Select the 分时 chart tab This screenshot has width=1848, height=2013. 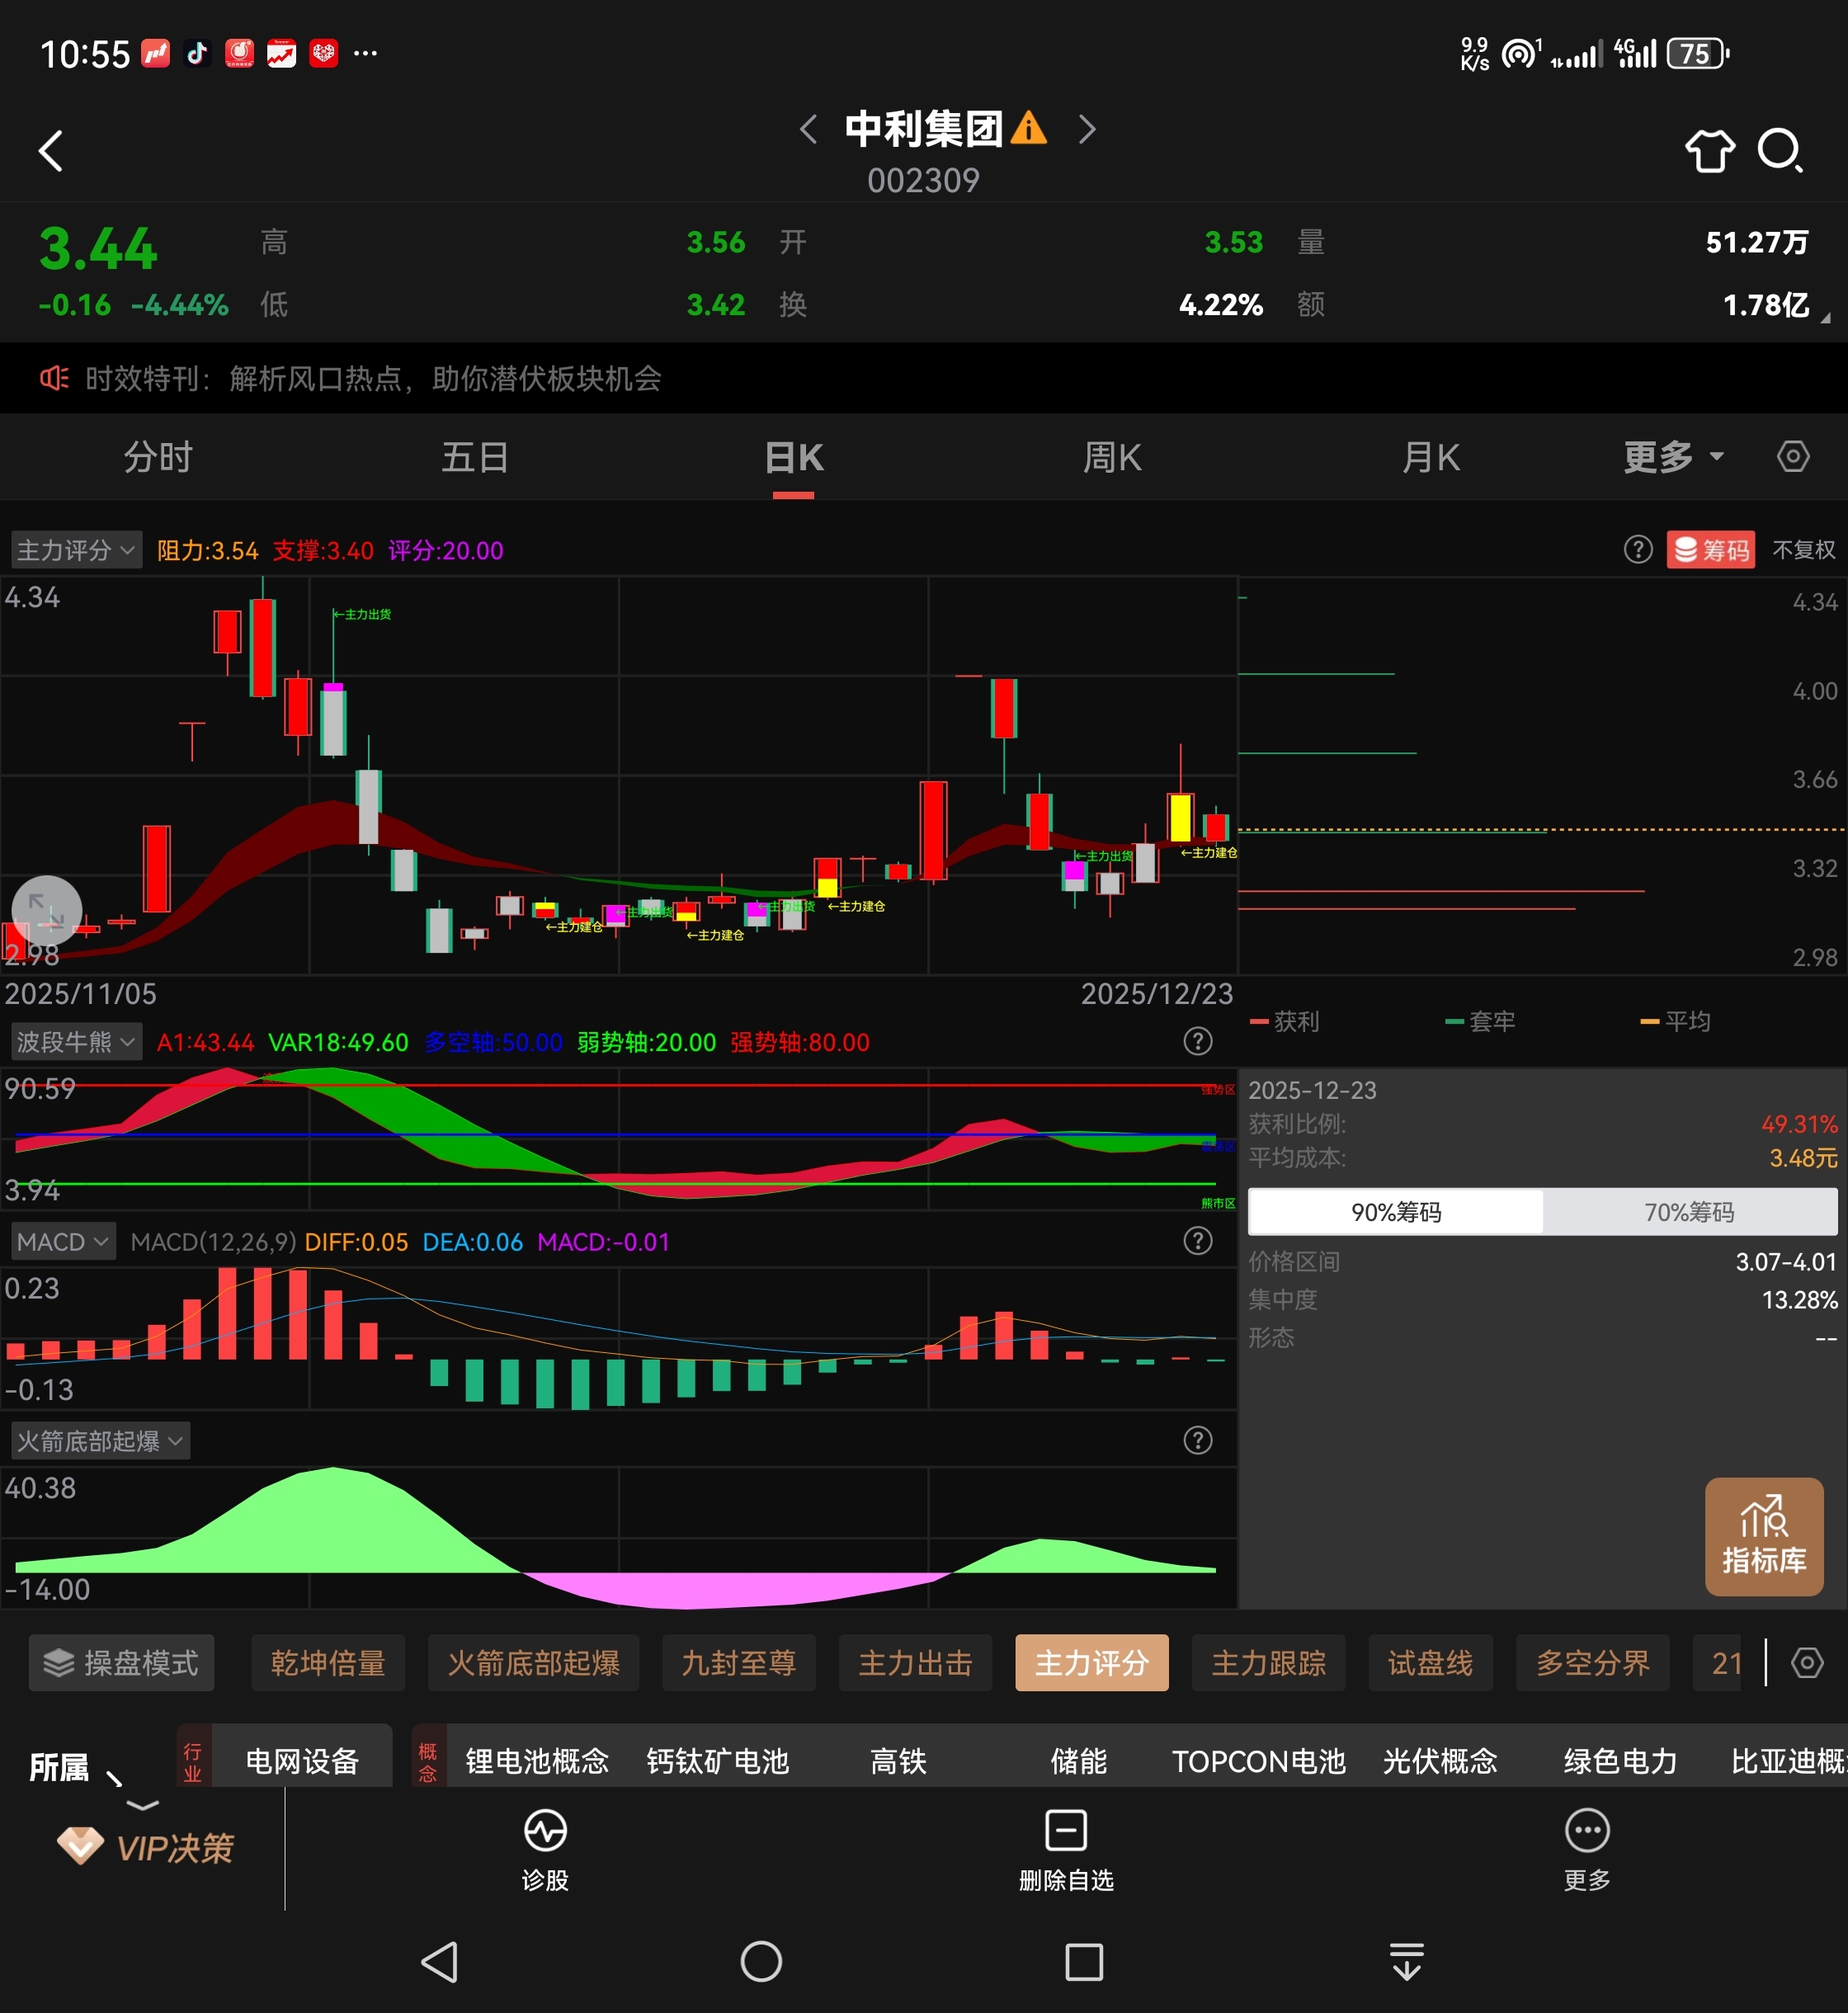(x=158, y=458)
